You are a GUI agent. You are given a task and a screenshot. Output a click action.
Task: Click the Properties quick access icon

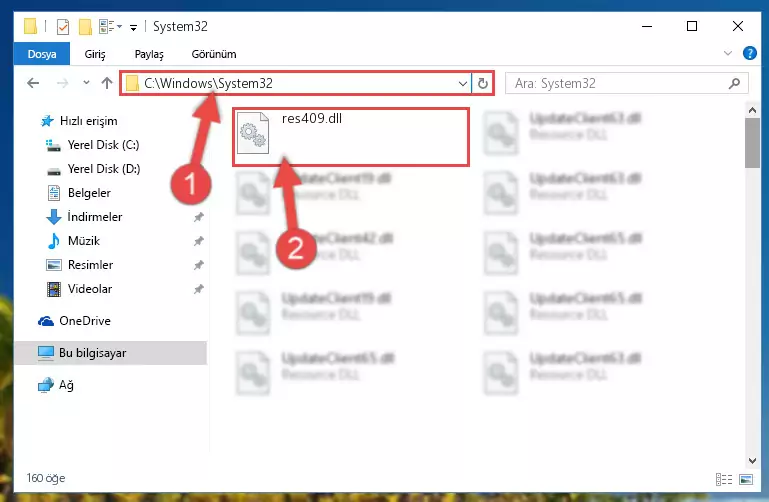pyautogui.click(x=63, y=26)
